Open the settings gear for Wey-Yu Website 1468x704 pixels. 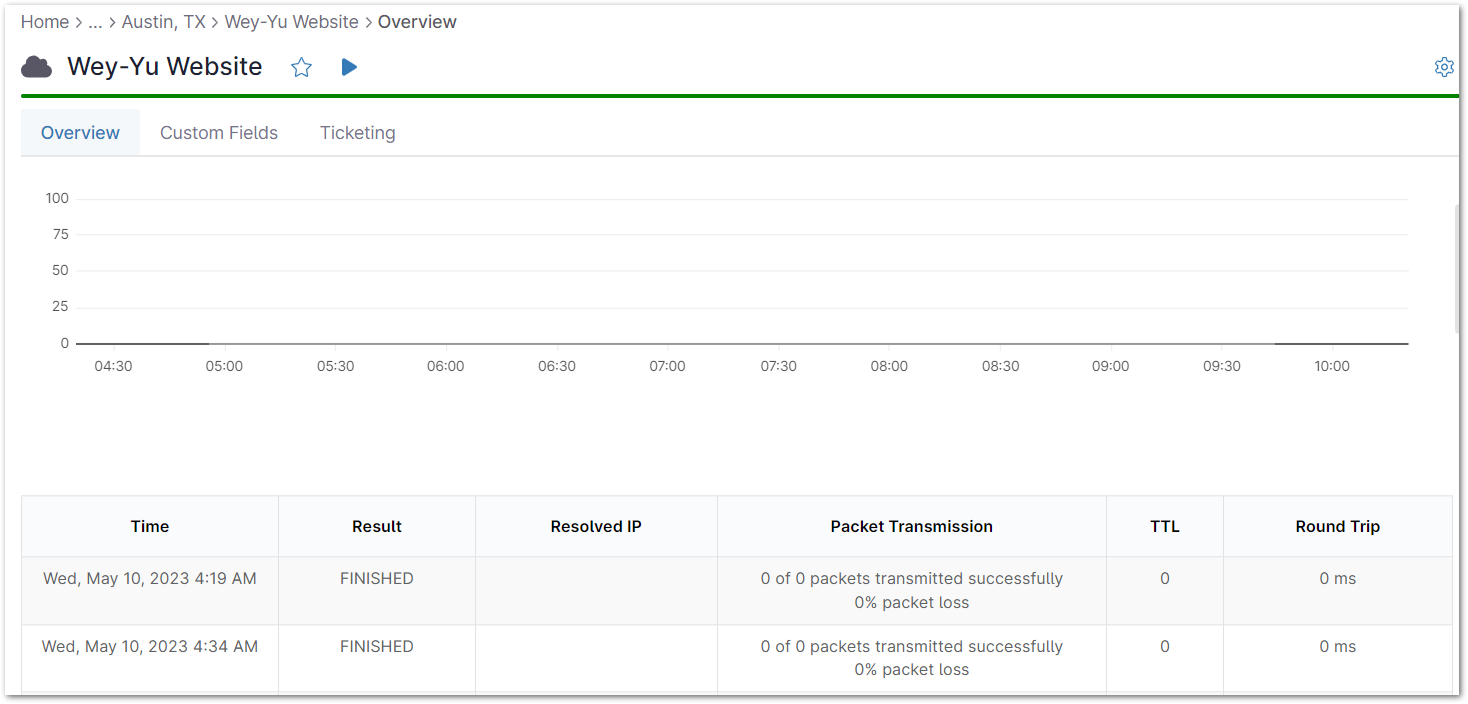1444,66
